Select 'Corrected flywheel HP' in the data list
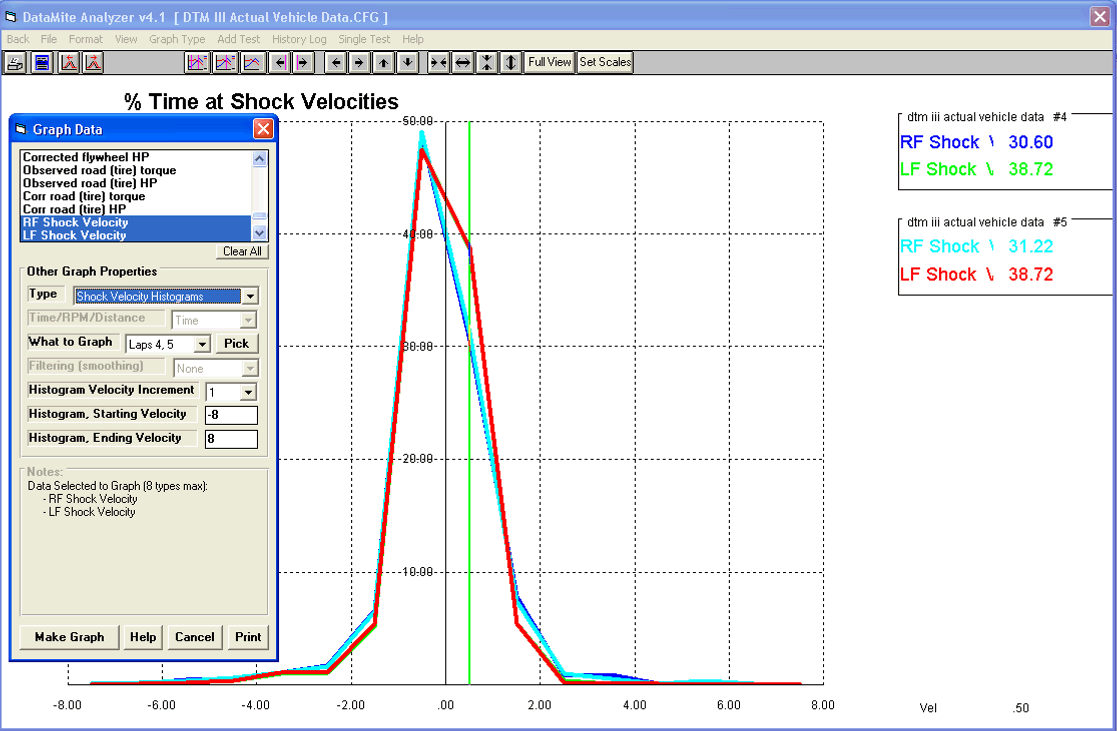Viewport: 1117px width, 731px height. tap(136, 157)
